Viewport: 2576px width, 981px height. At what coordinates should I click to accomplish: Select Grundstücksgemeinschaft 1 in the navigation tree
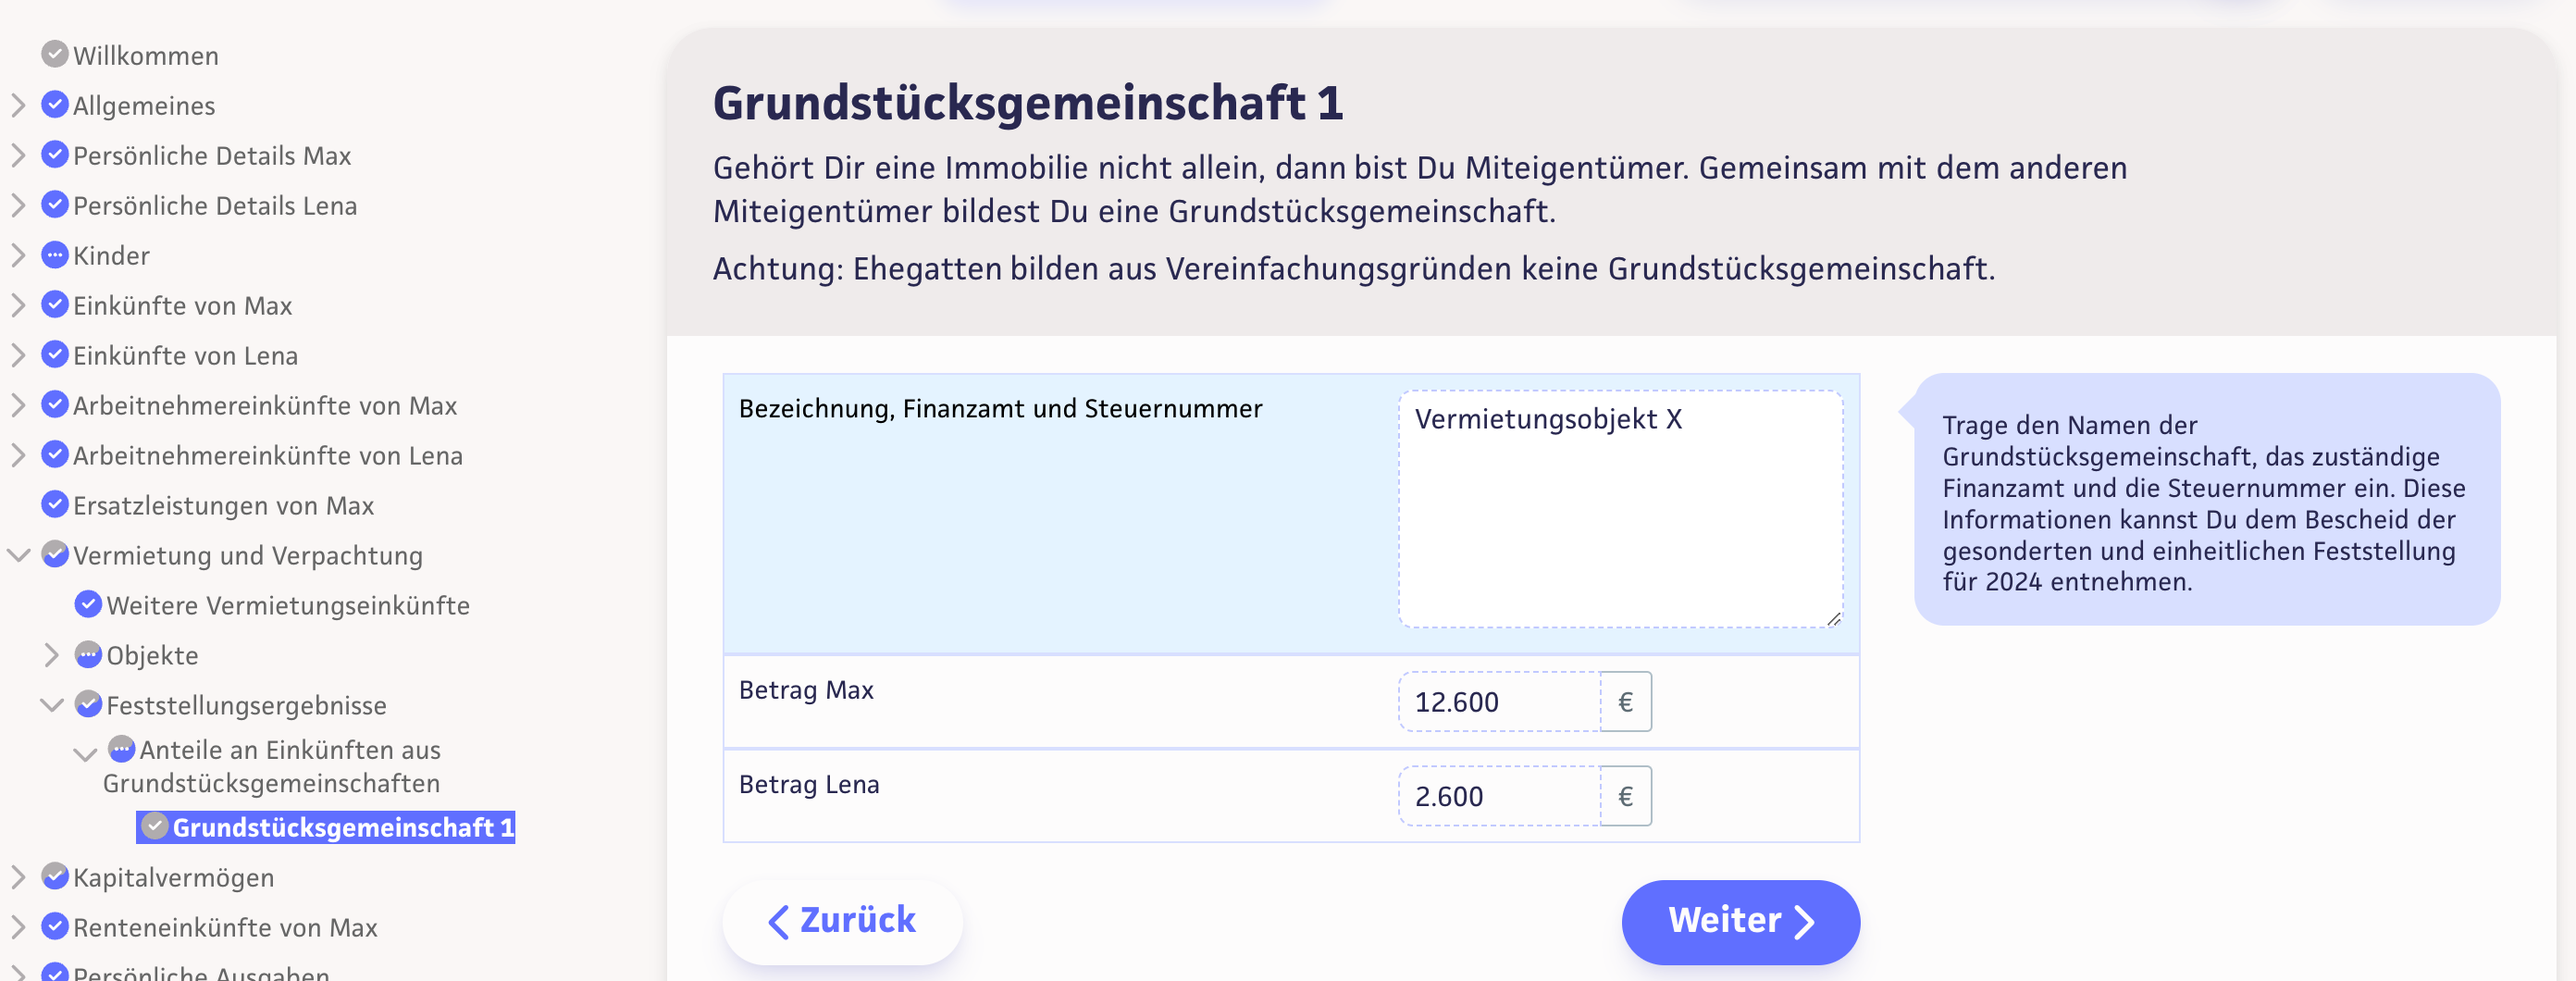[342, 827]
